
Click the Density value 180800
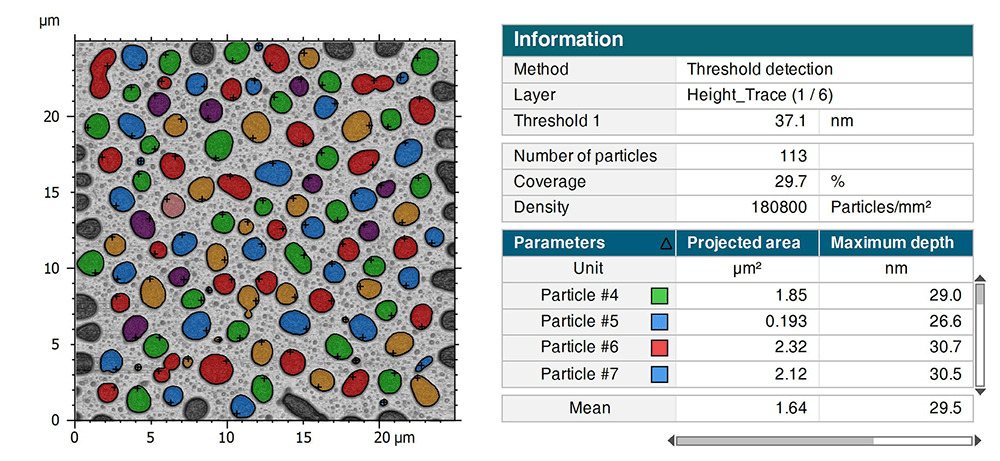point(779,207)
